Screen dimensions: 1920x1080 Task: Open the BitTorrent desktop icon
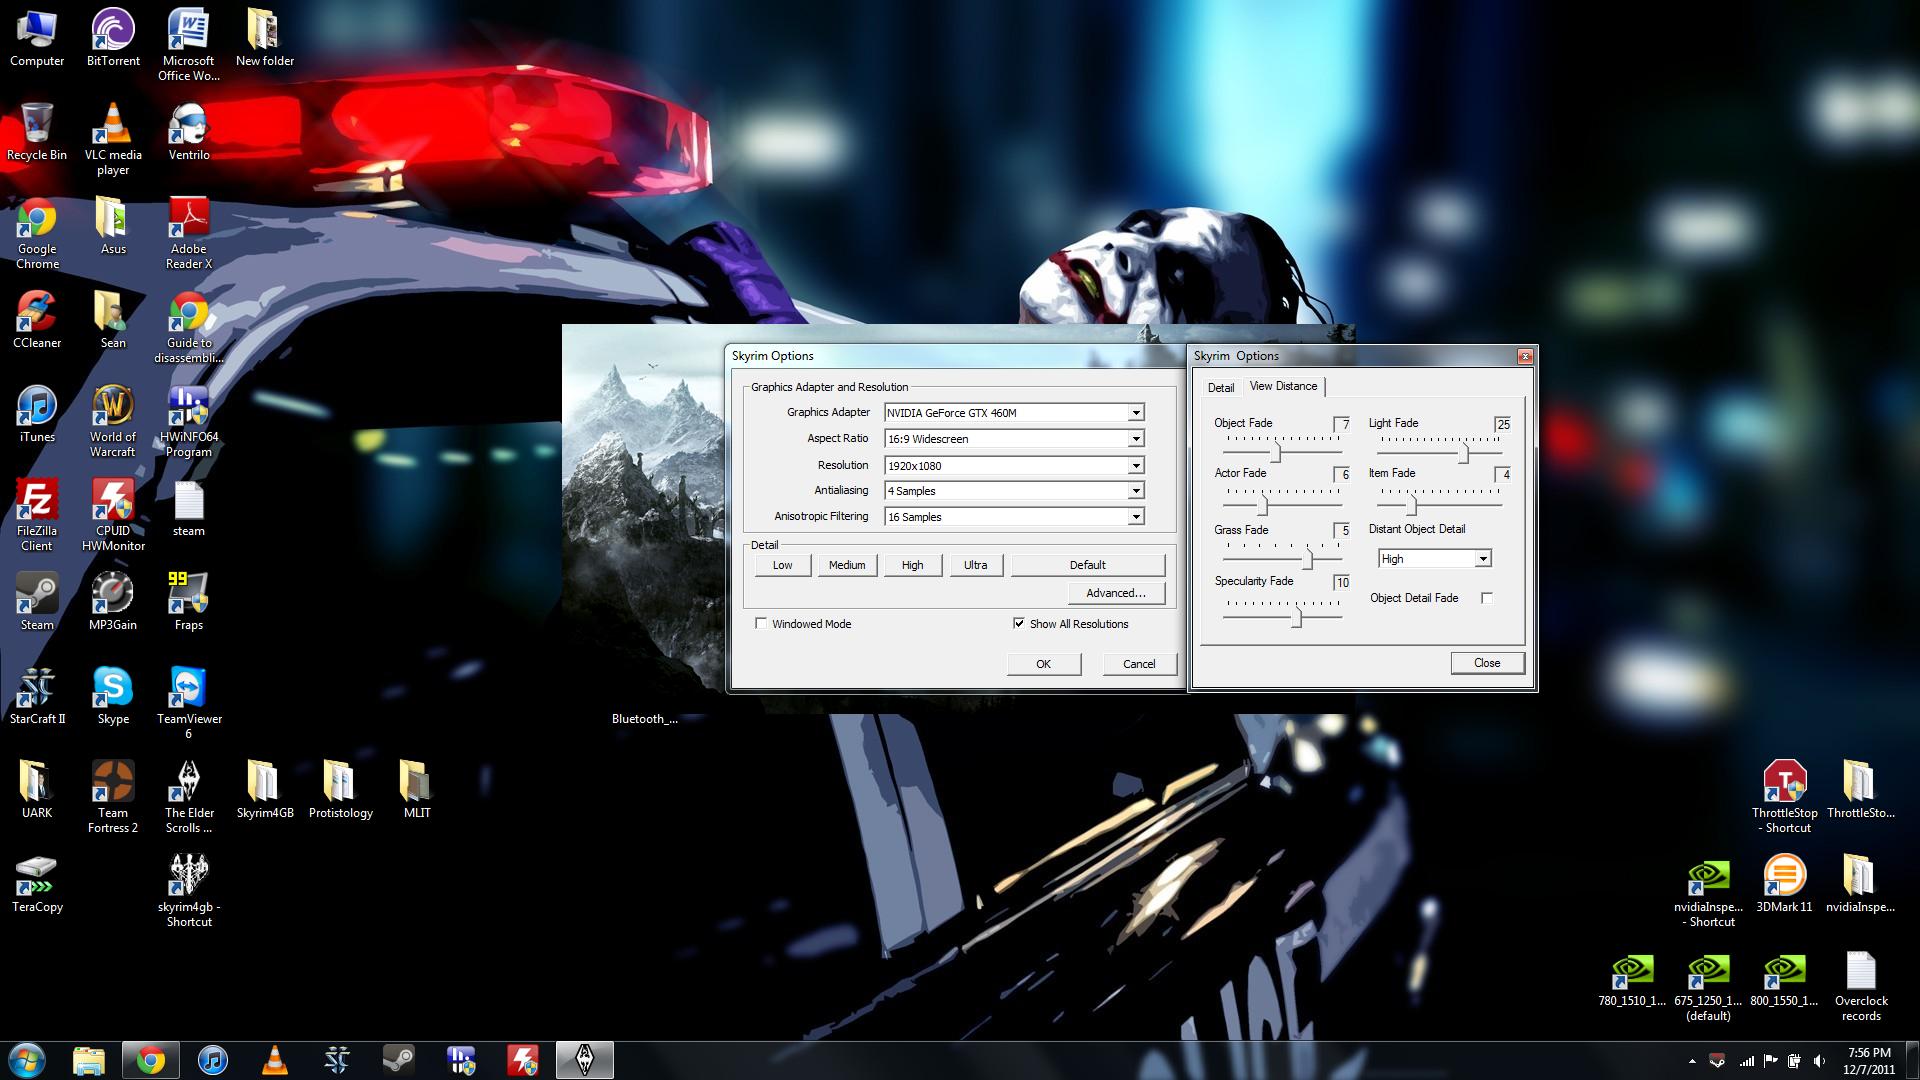point(113,38)
